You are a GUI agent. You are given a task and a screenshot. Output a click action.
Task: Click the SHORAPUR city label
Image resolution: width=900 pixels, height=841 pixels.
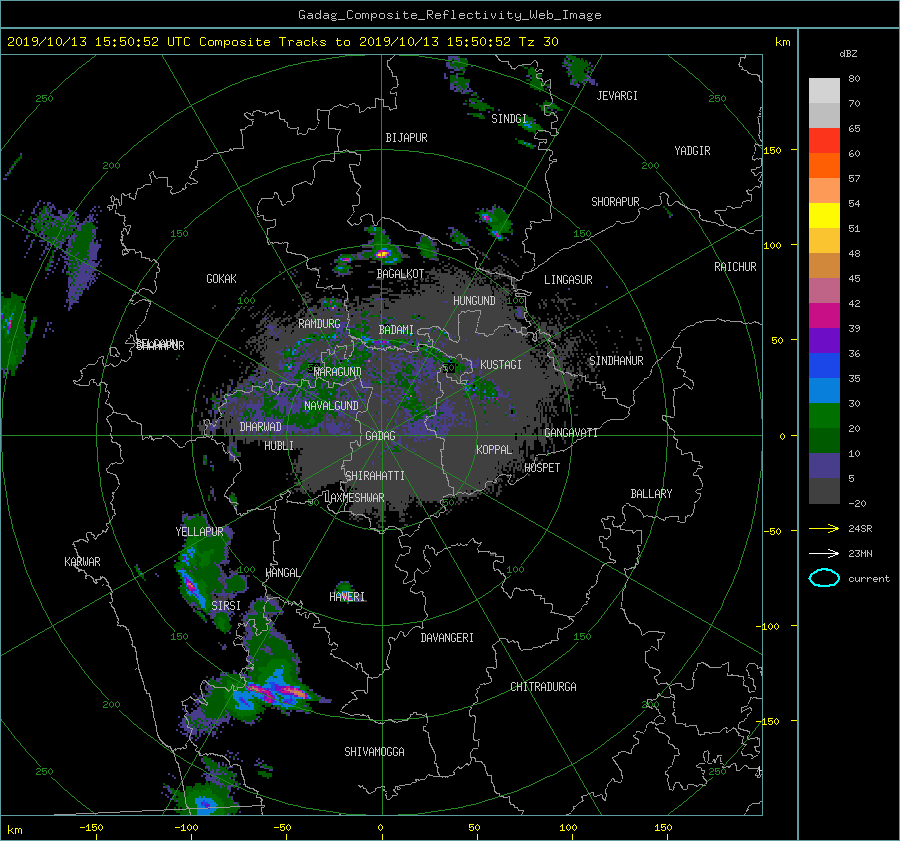pyautogui.click(x=615, y=202)
